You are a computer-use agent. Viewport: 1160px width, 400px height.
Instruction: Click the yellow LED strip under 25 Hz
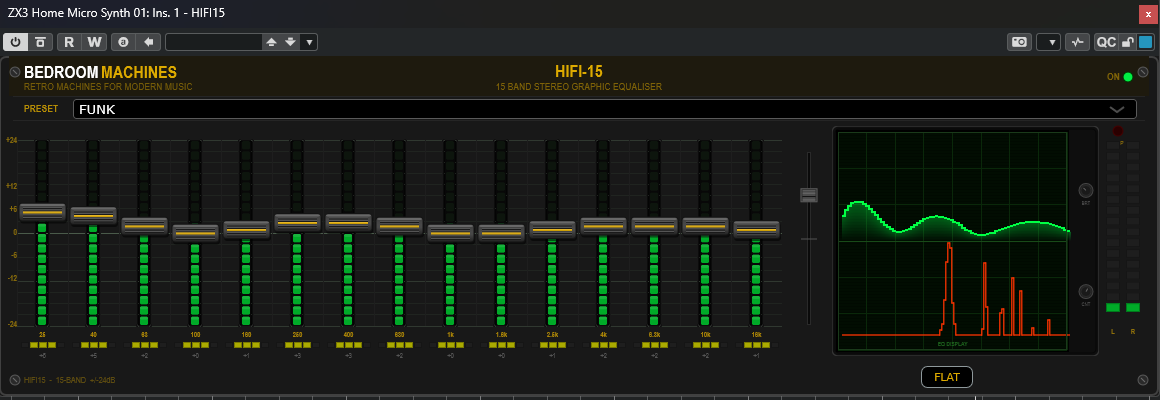point(42,345)
